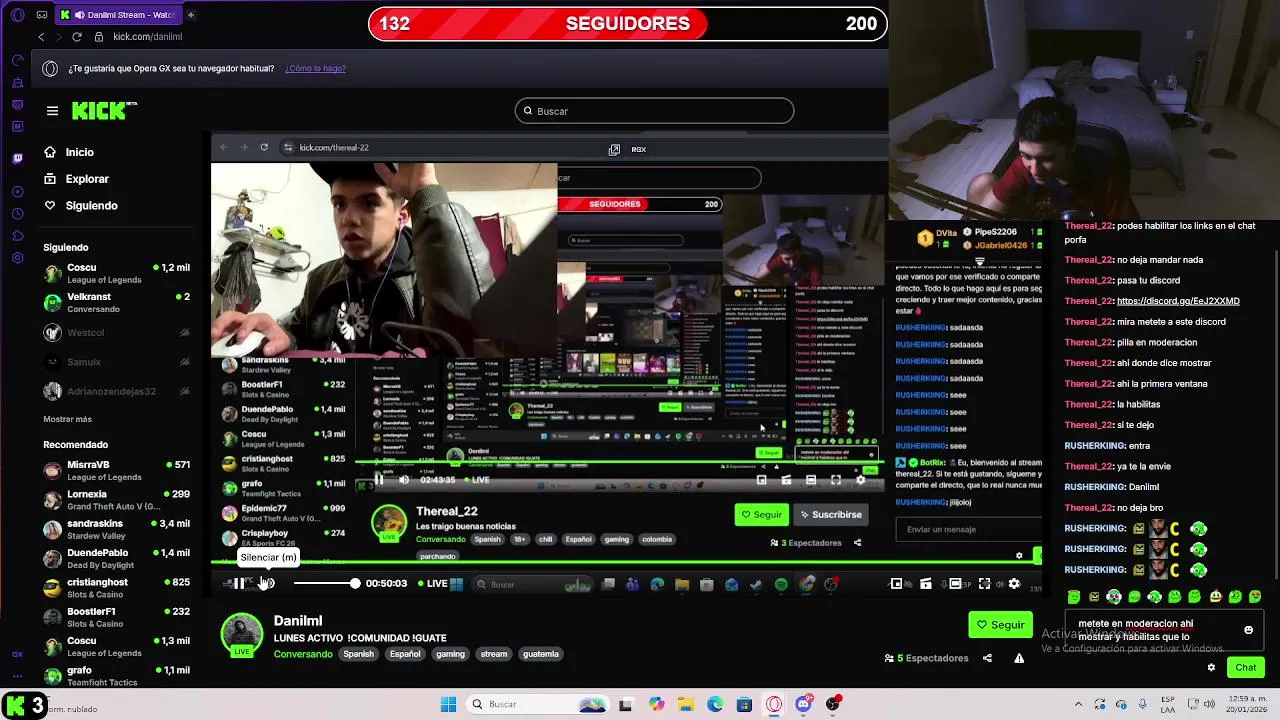This screenshot has height=720, width=1280.
Task: Share the Danilml stream via share icon
Action: coord(987,658)
